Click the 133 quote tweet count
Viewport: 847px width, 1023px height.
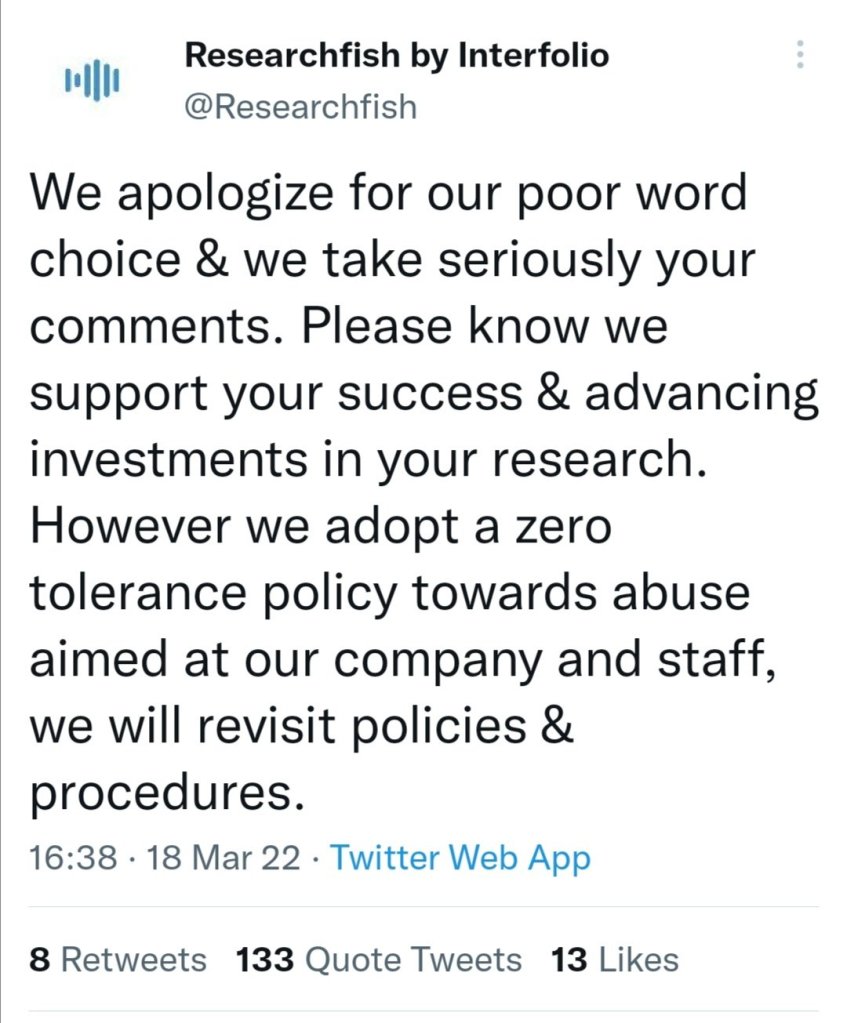click(x=265, y=960)
